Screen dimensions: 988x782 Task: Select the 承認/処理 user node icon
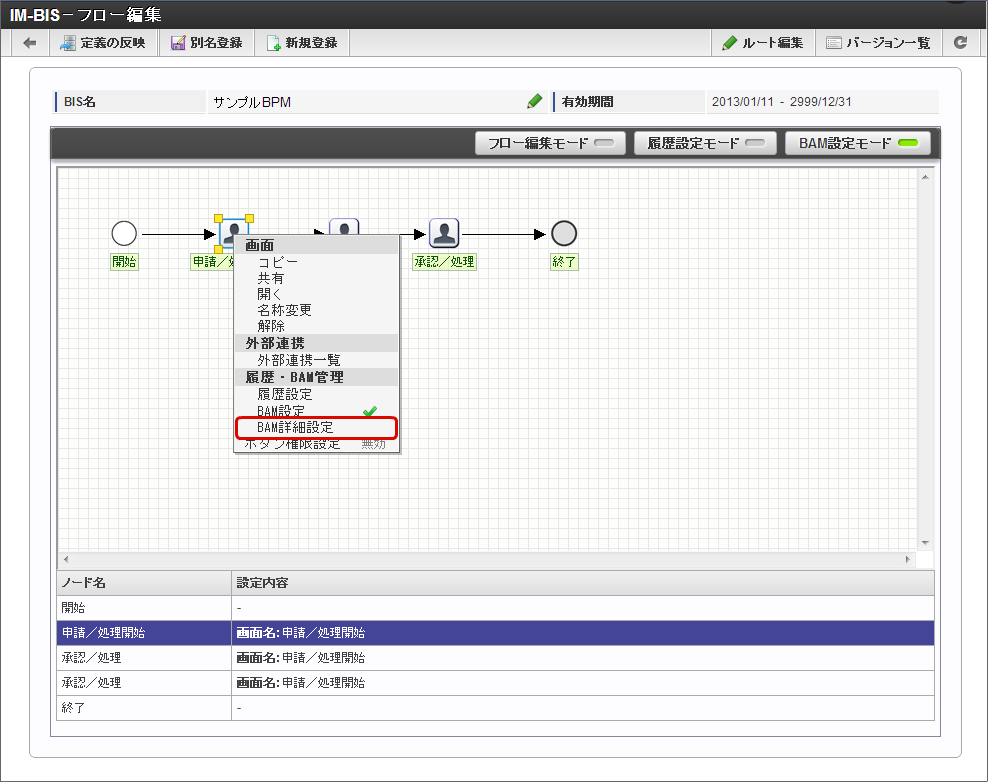tap(444, 234)
